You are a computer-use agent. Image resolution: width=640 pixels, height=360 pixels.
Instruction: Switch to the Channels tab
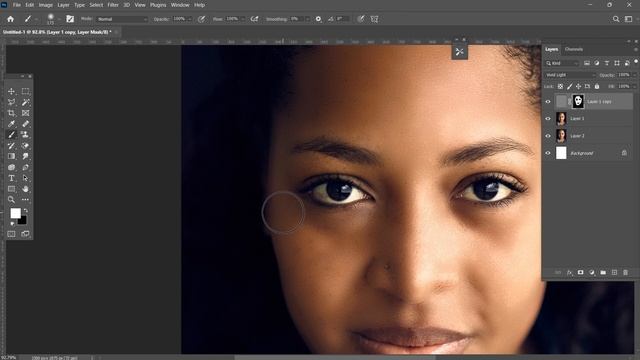point(573,49)
